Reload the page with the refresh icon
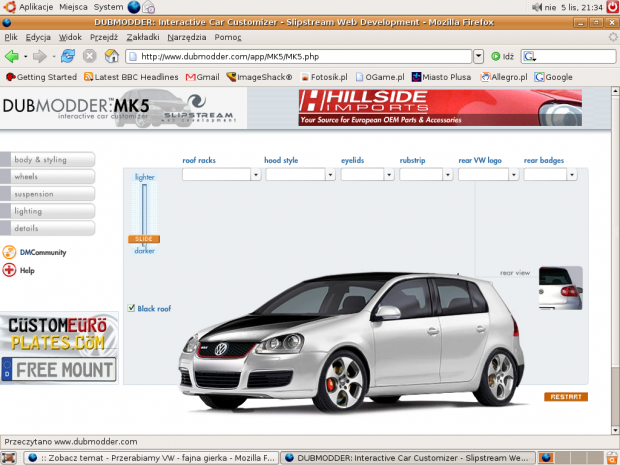This screenshot has width=620, height=465. click(68, 56)
